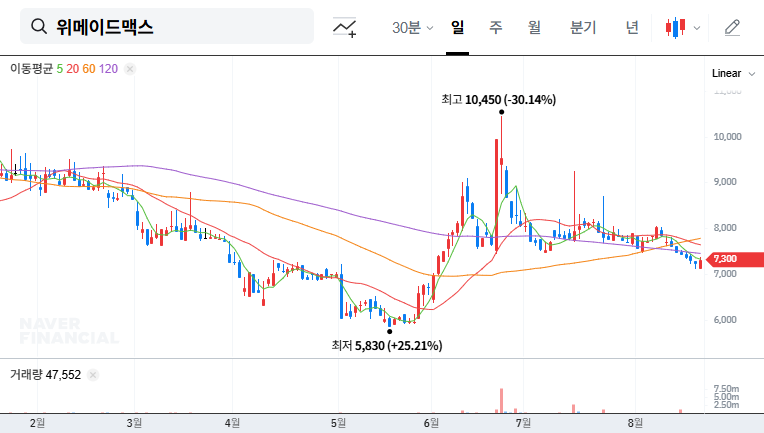Click the 2월 date axis label
The image size is (764, 433).
click(37, 423)
